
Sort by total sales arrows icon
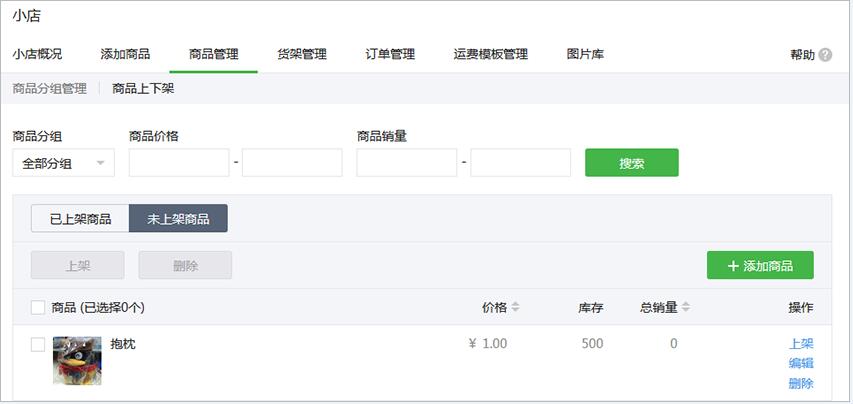[686, 307]
